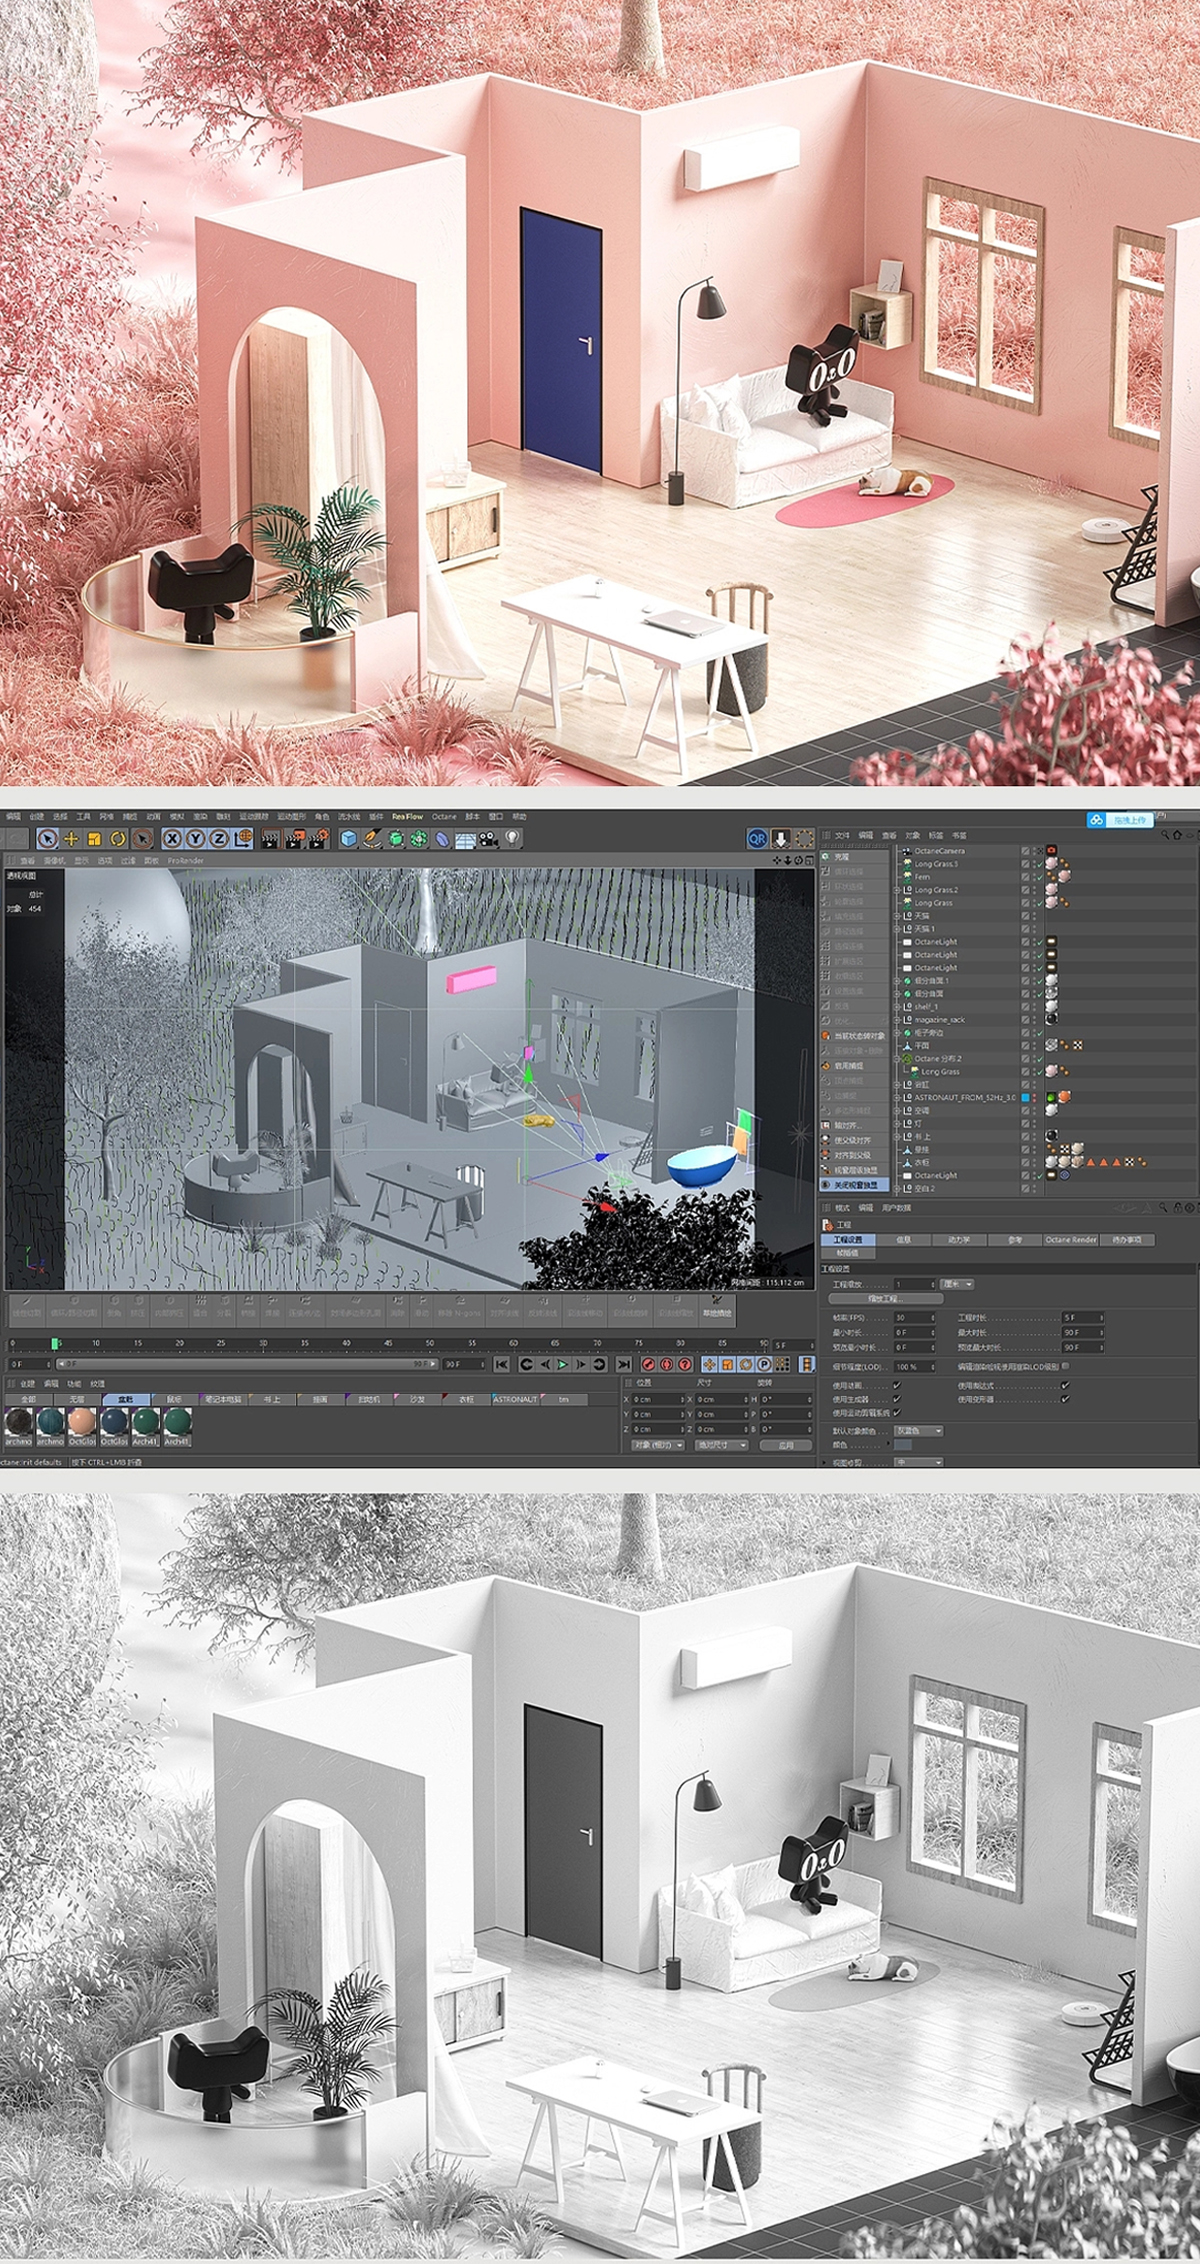
Task: Toggle visibility dots for OctaneCamera
Action: pyautogui.click(x=1034, y=851)
